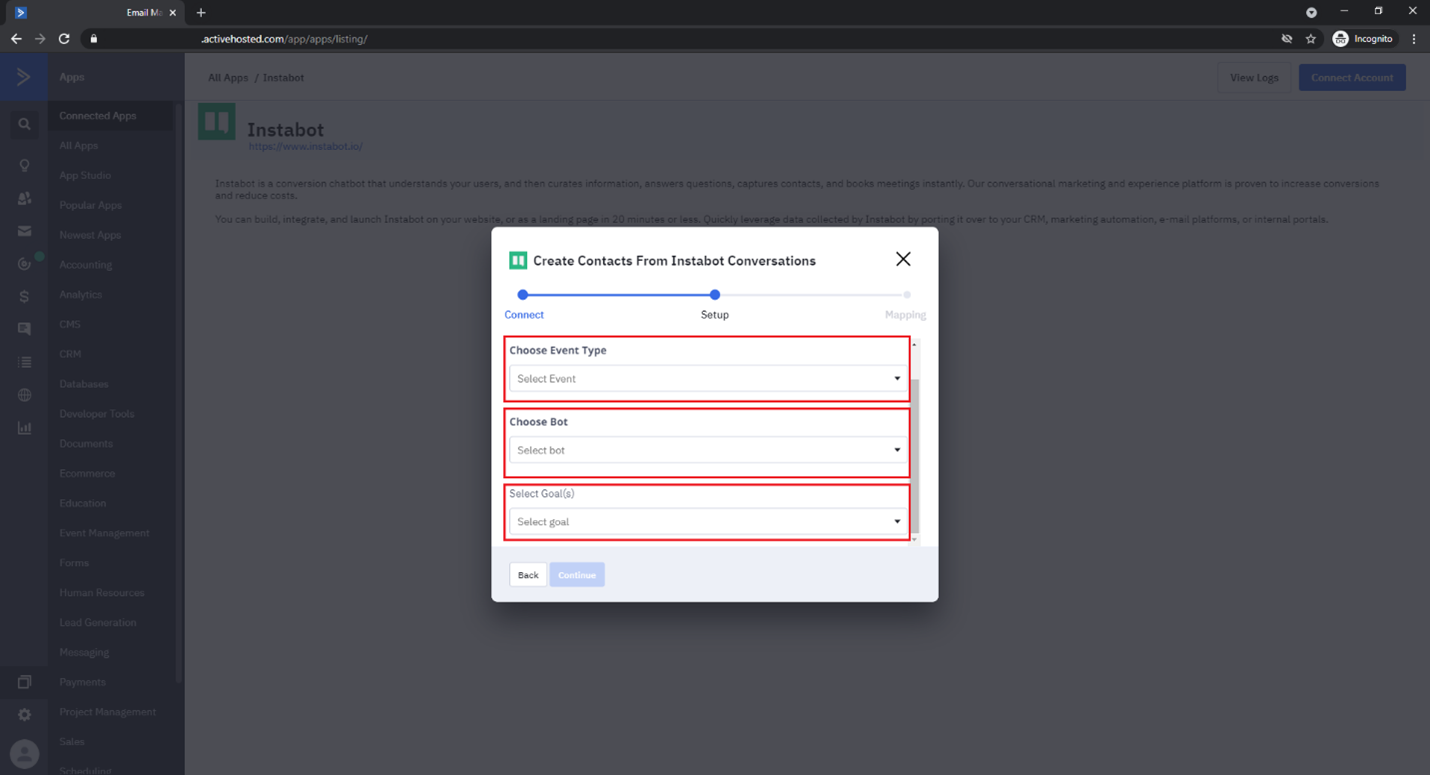This screenshot has width=1430, height=775.
Task: Open the browser three-dot menu
Action: click(x=1414, y=39)
